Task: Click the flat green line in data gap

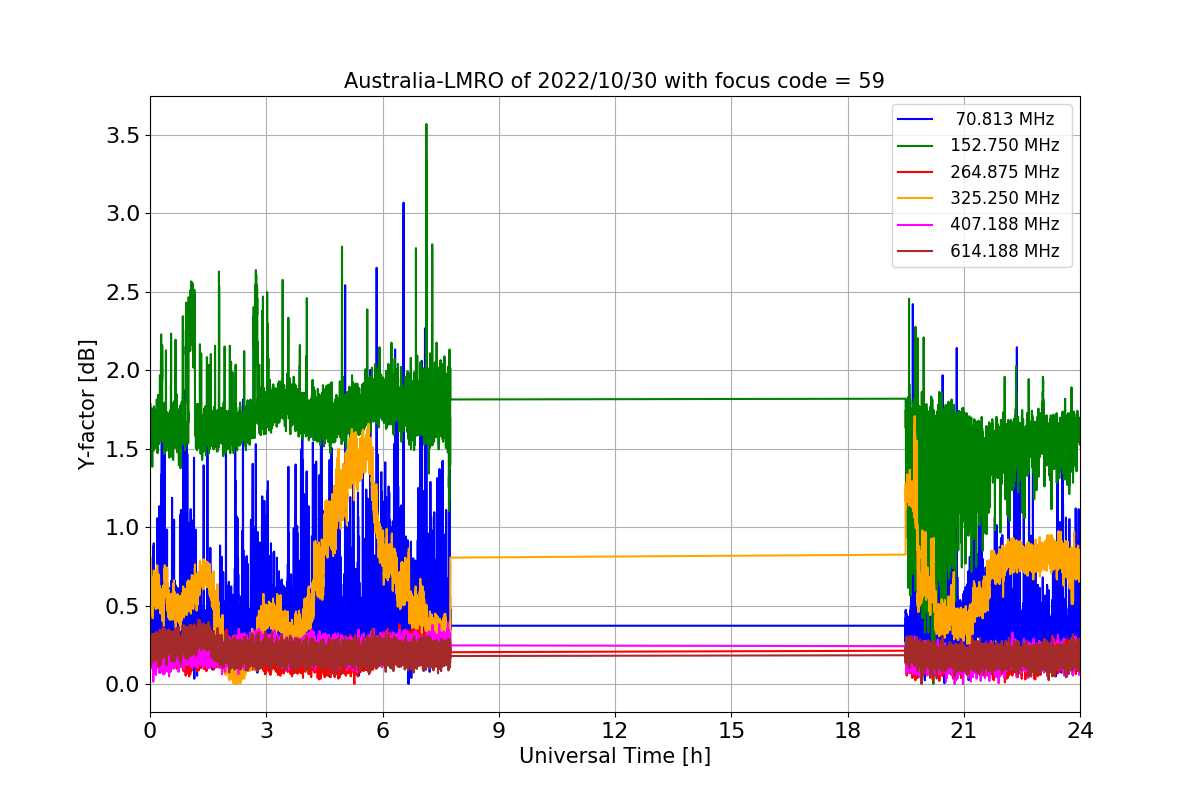Action: [678, 399]
